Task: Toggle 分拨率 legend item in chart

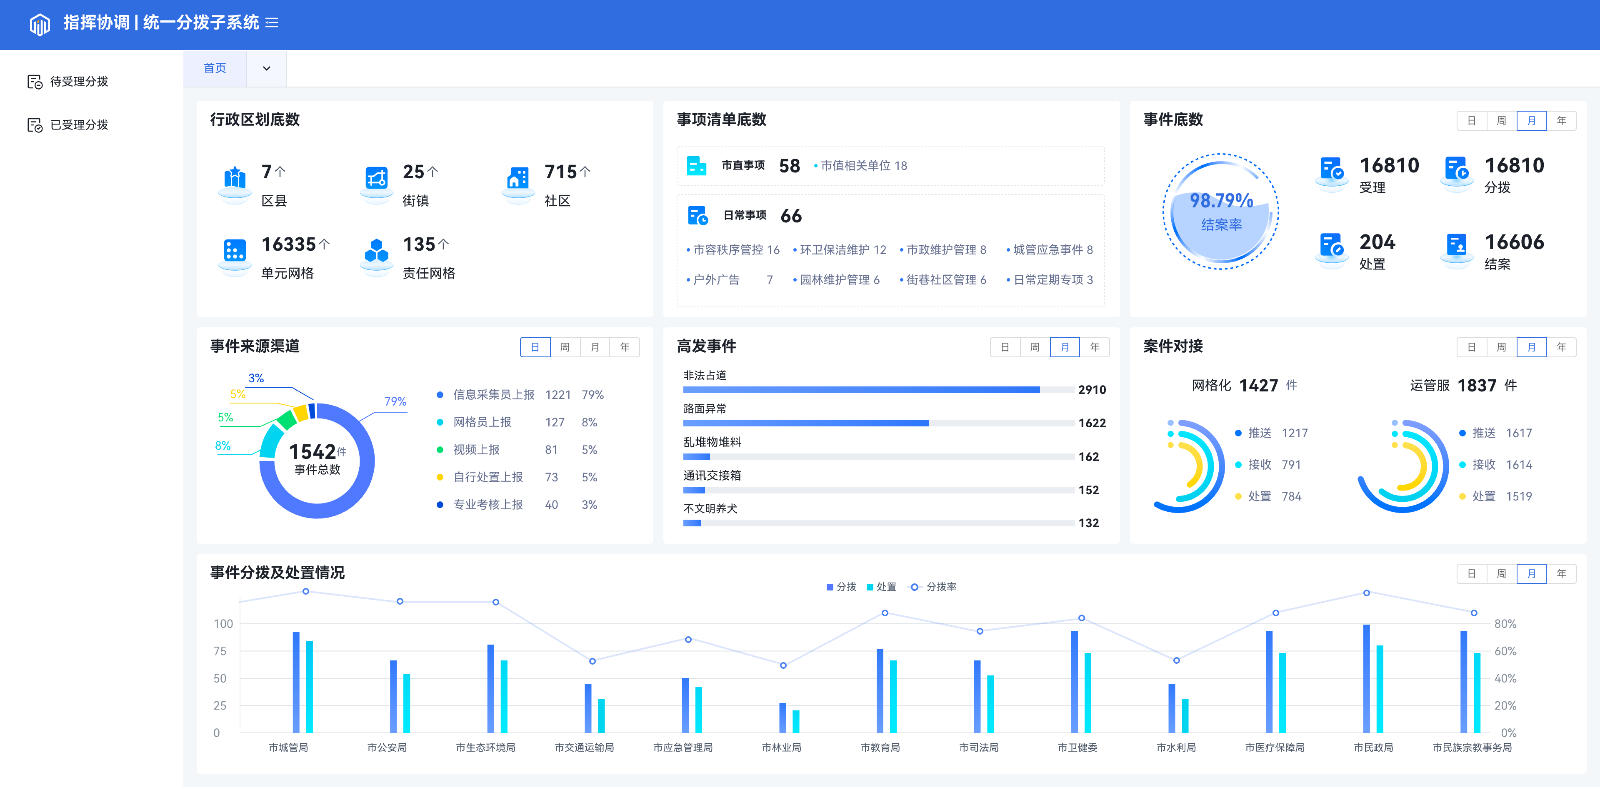Action: [x=933, y=587]
